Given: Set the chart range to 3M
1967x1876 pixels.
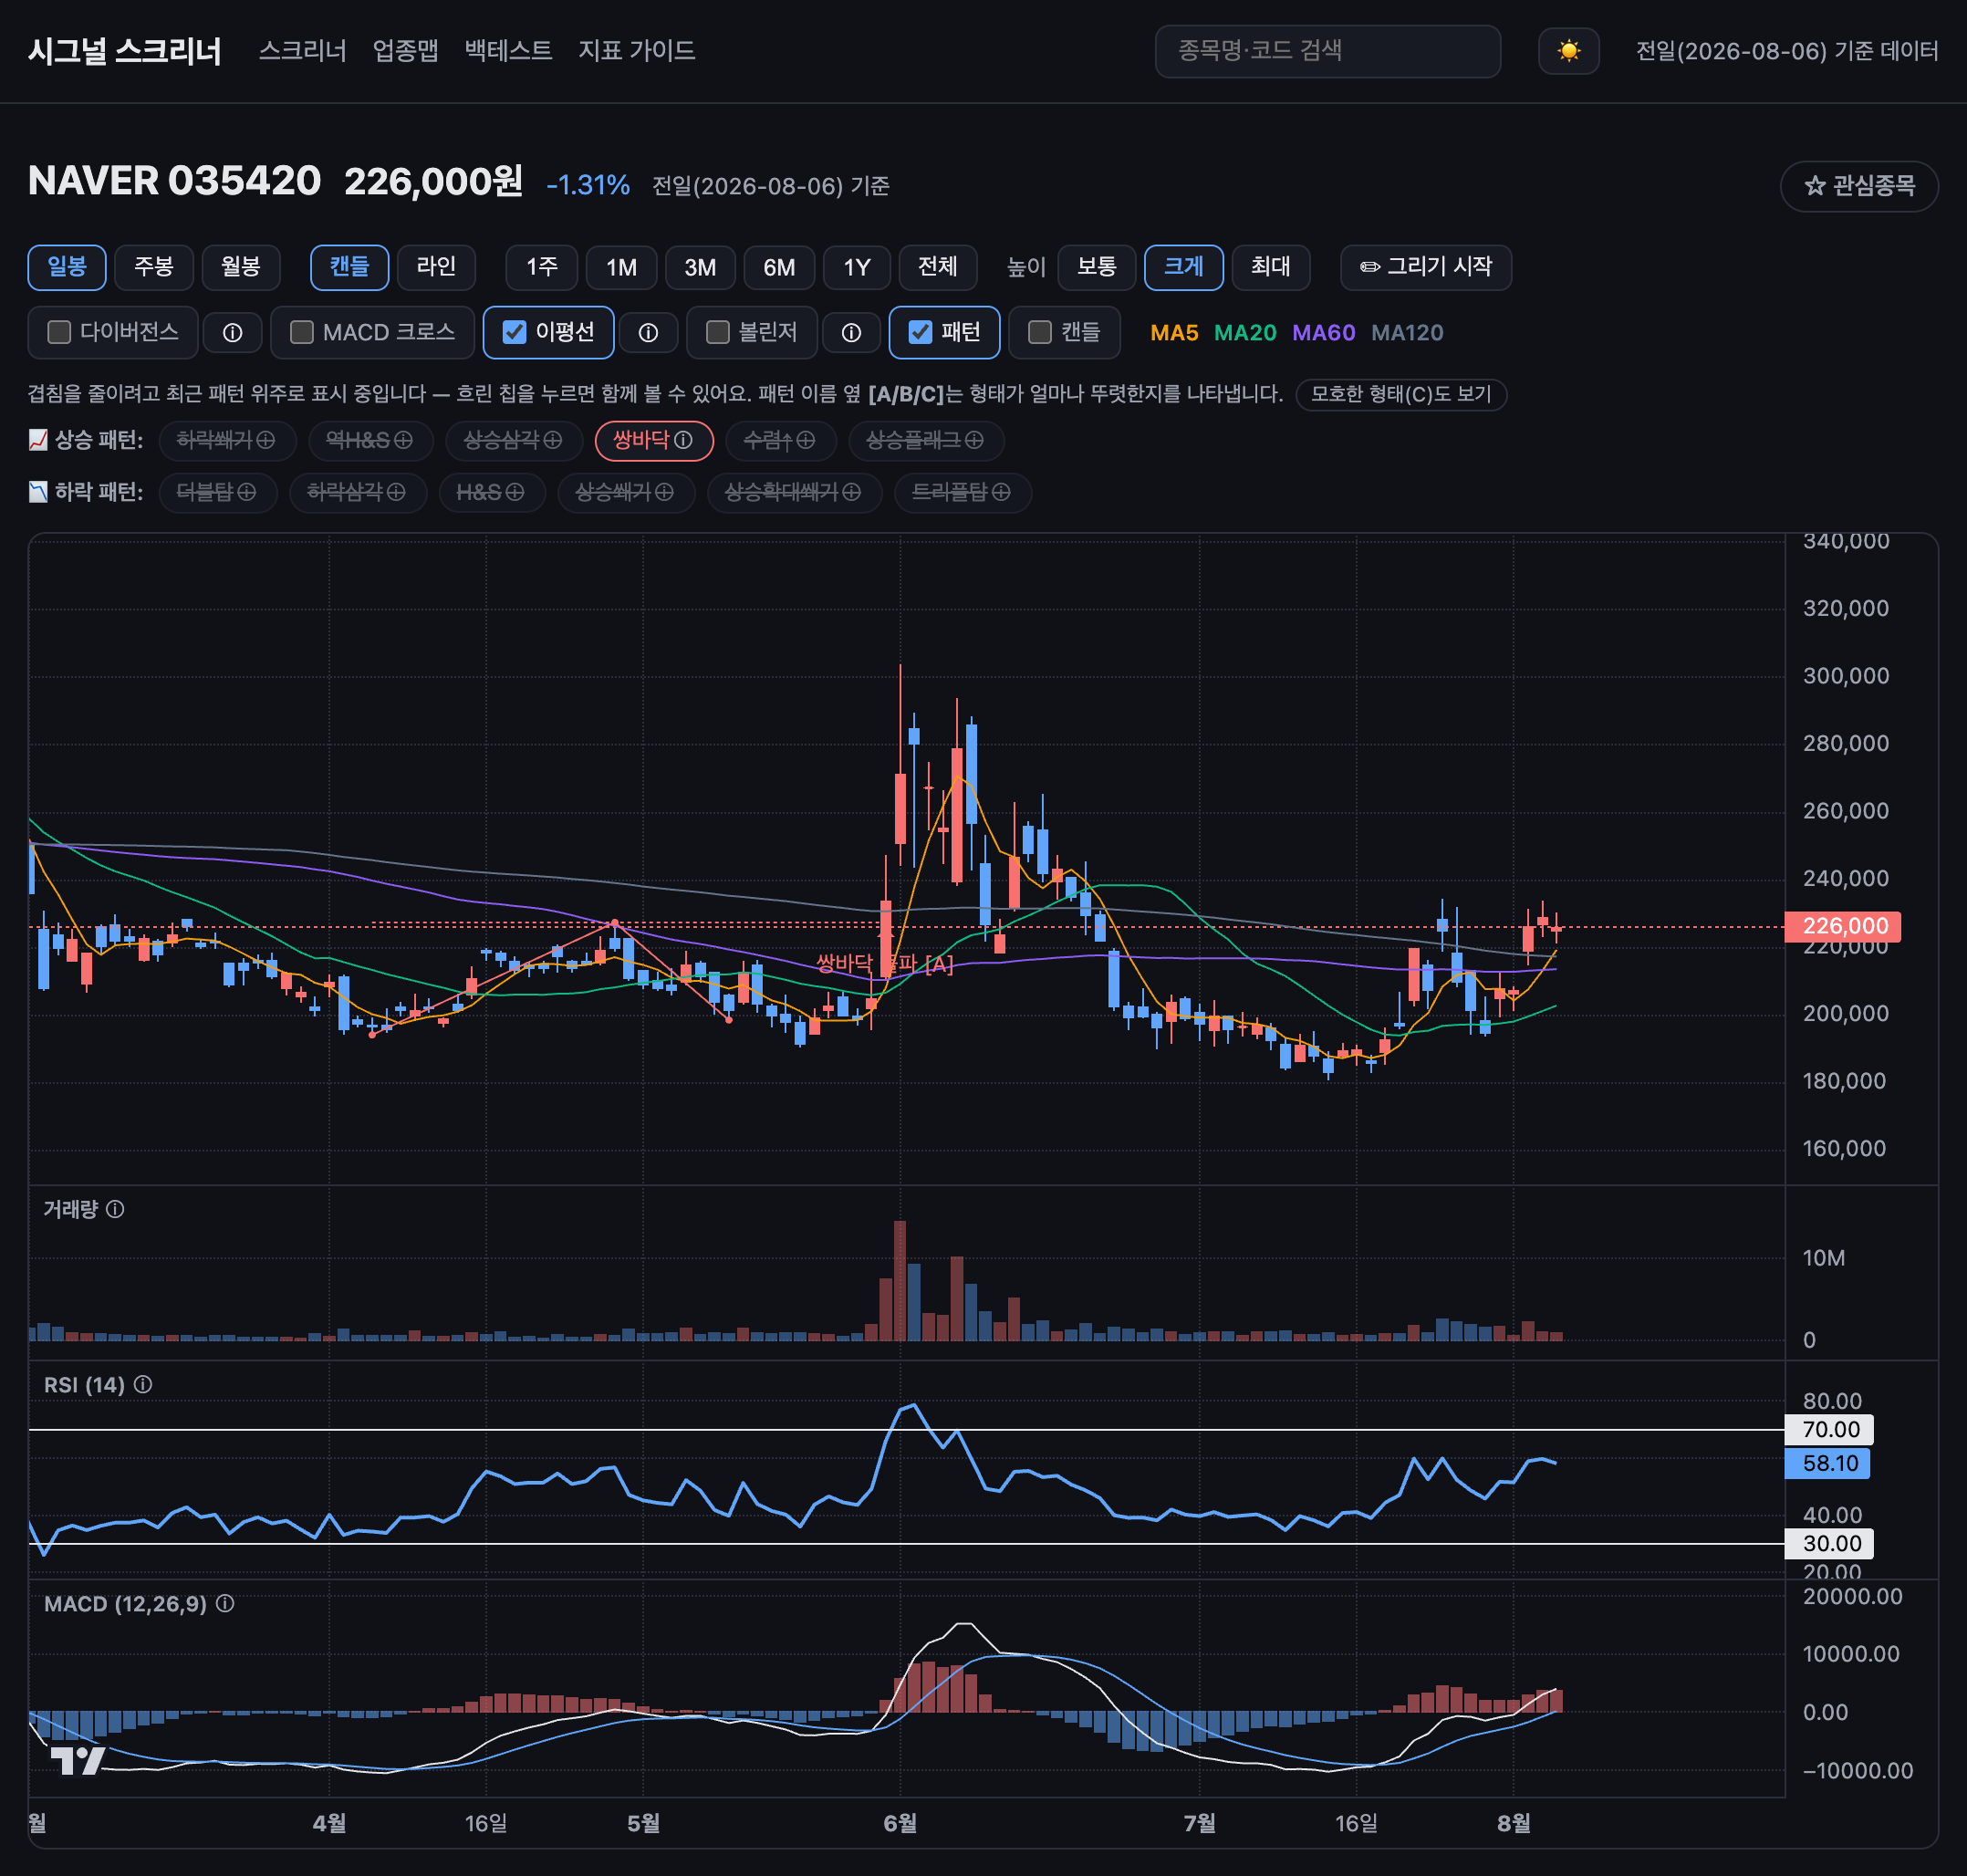Looking at the screenshot, I should pyautogui.click(x=700, y=267).
